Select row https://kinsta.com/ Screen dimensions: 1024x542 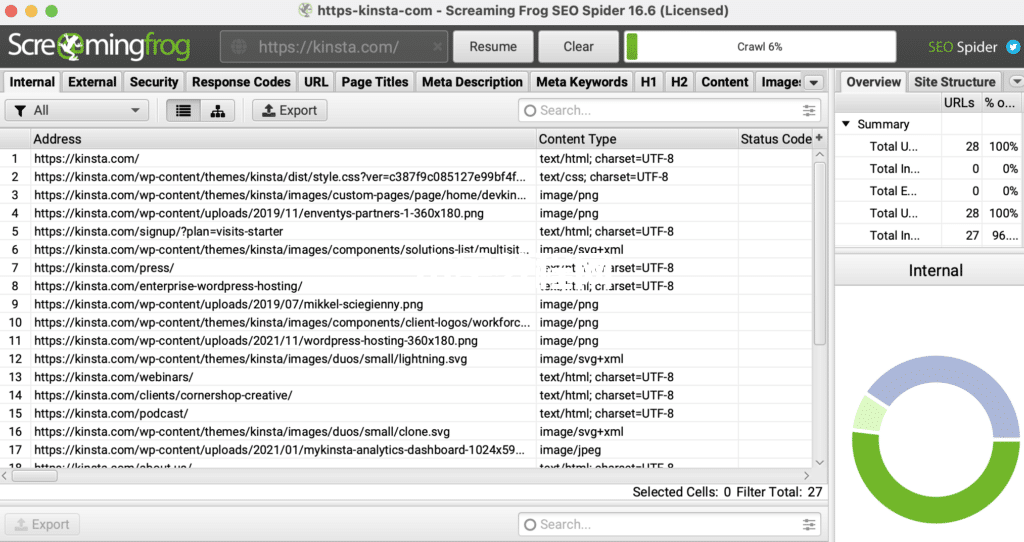[x=406, y=159]
